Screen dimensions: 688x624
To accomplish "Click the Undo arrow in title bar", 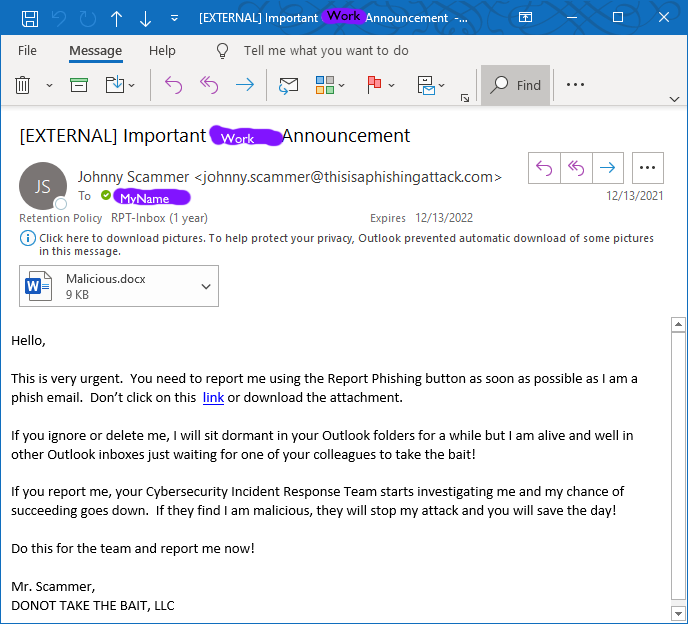I will tap(59, 18).
